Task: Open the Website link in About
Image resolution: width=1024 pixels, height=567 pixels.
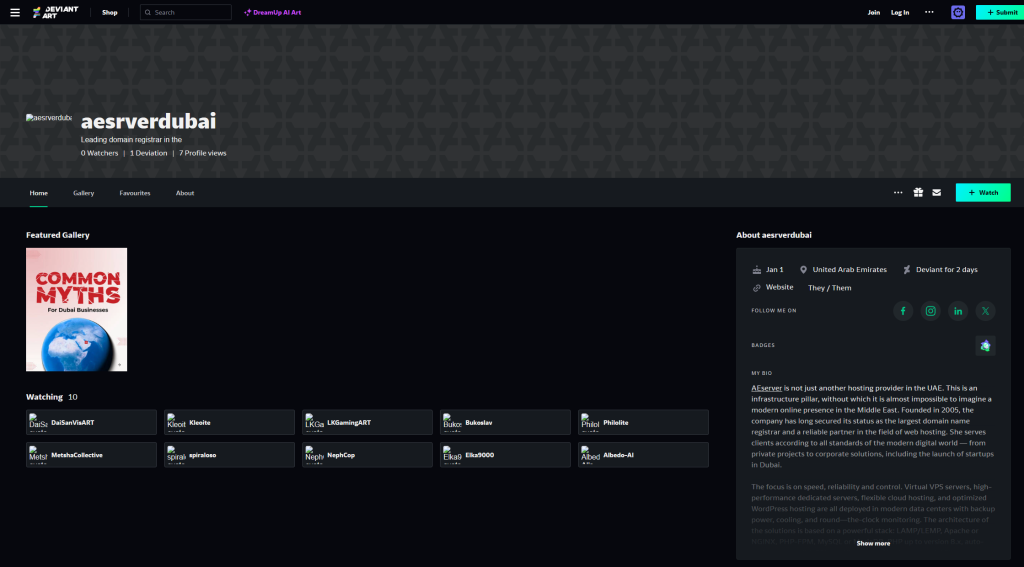Action: [780, 287]
